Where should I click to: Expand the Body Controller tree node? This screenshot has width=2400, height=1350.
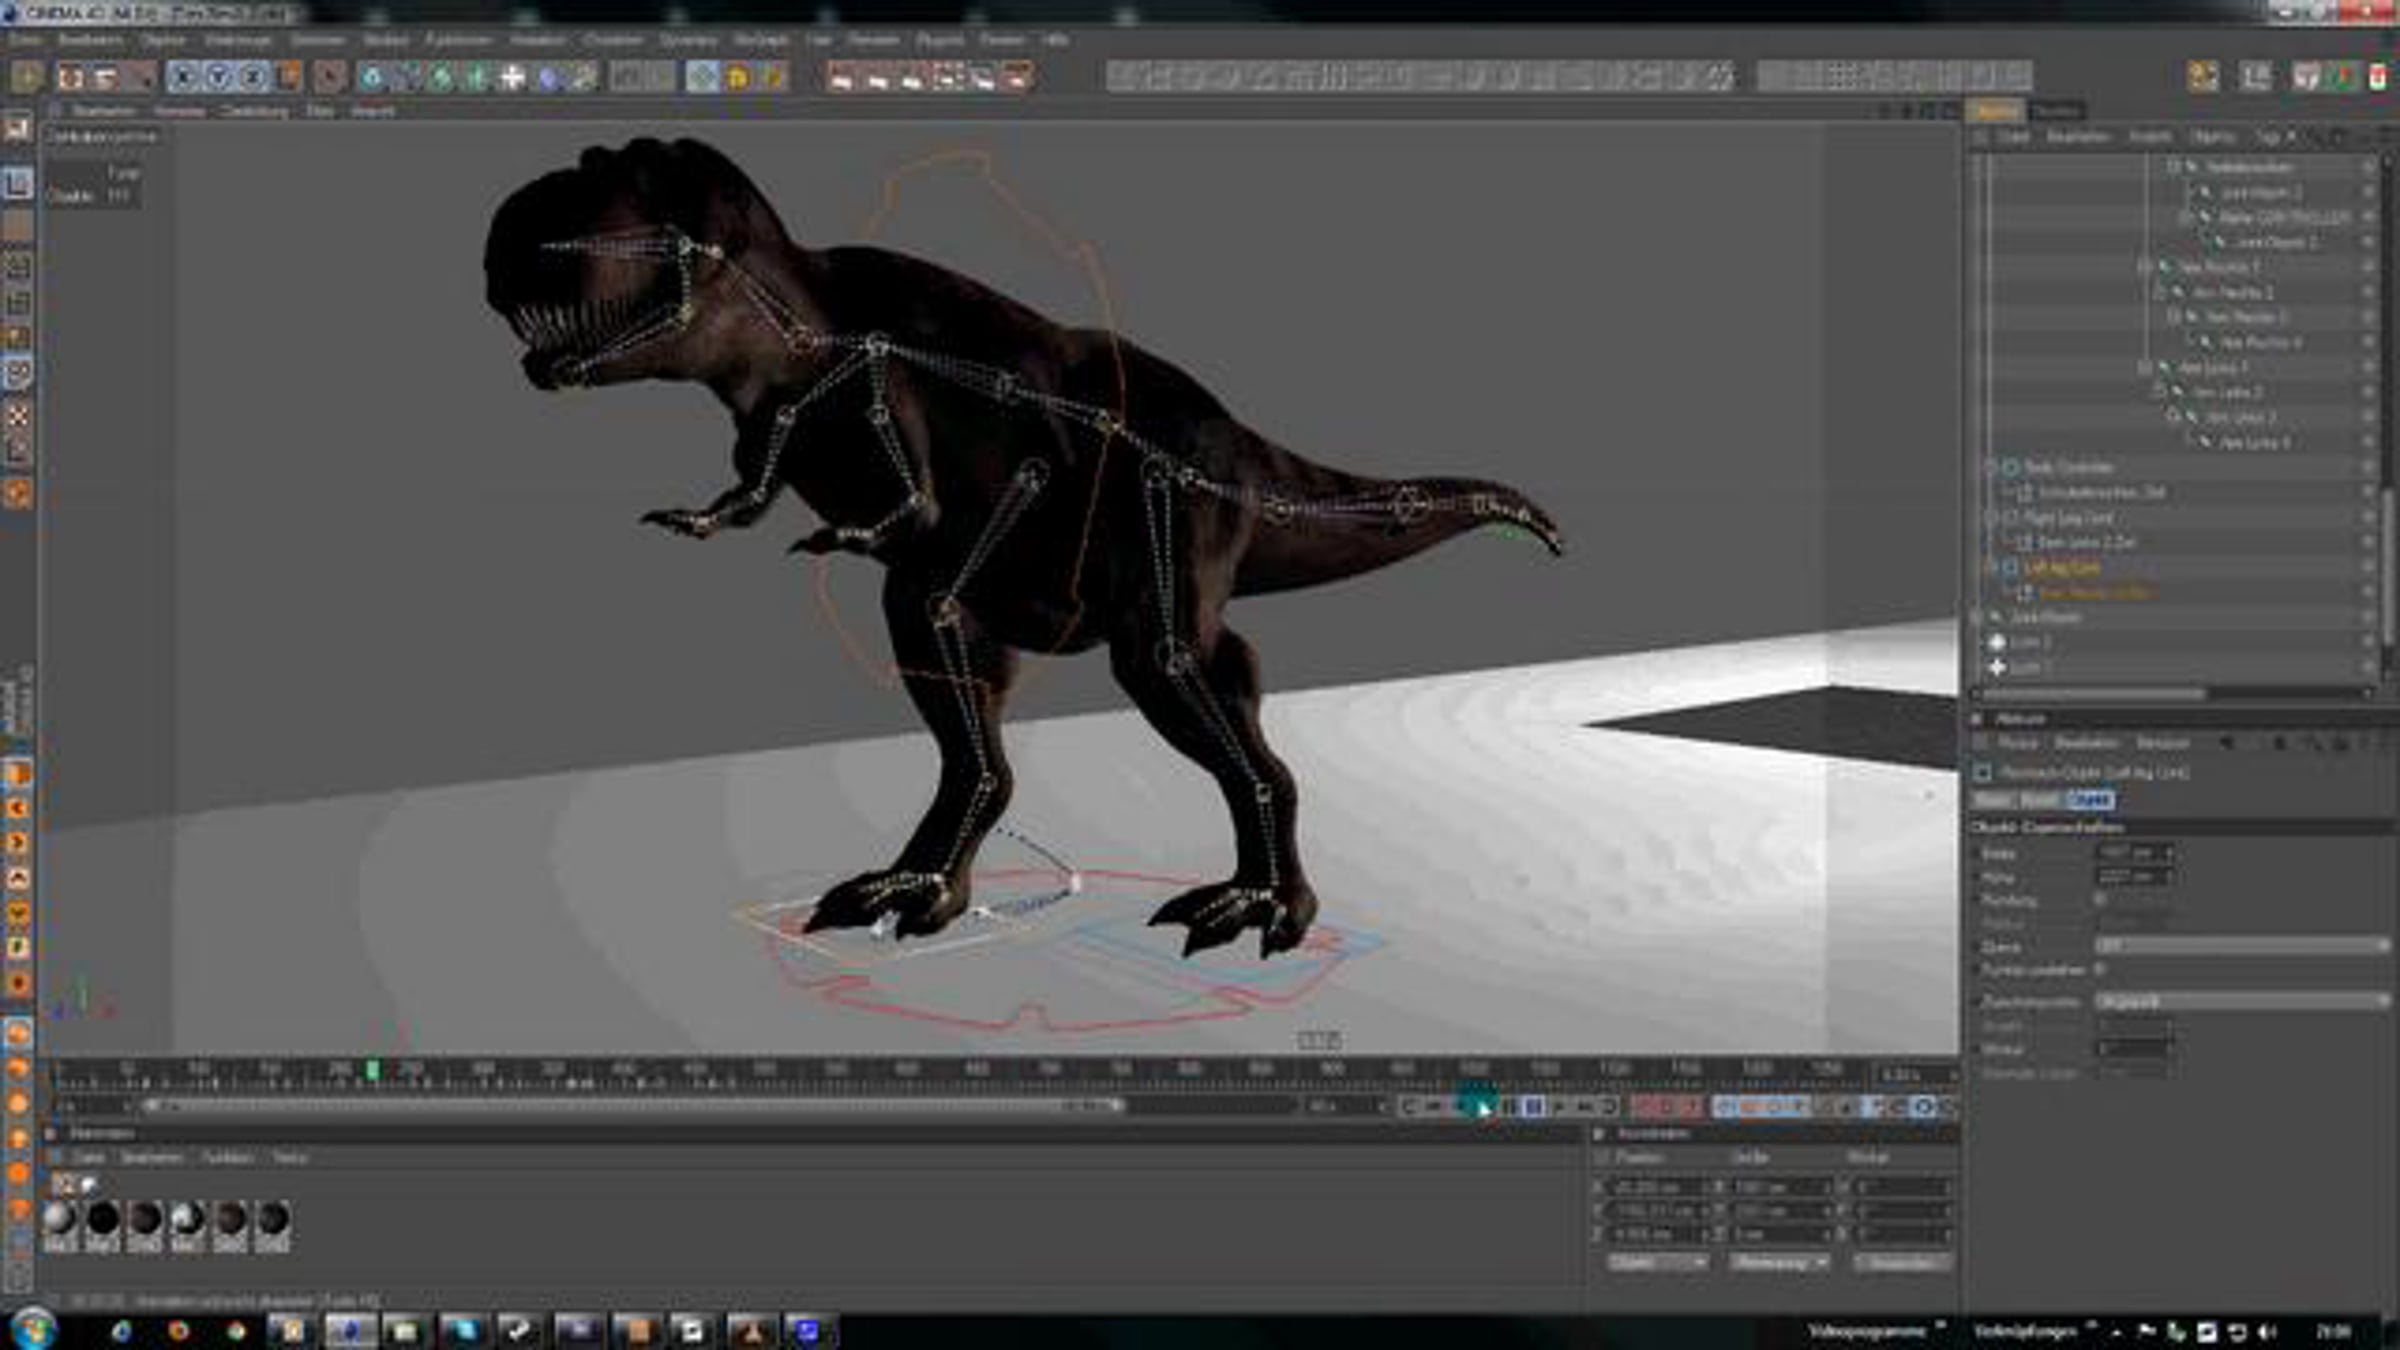[1991, 467]
